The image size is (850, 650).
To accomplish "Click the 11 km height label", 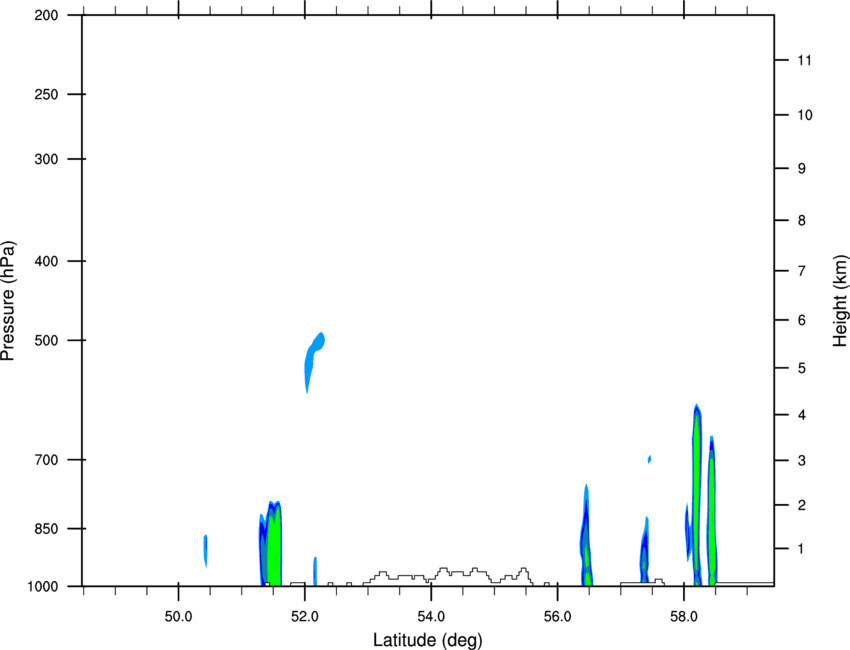I will point(804,60).
